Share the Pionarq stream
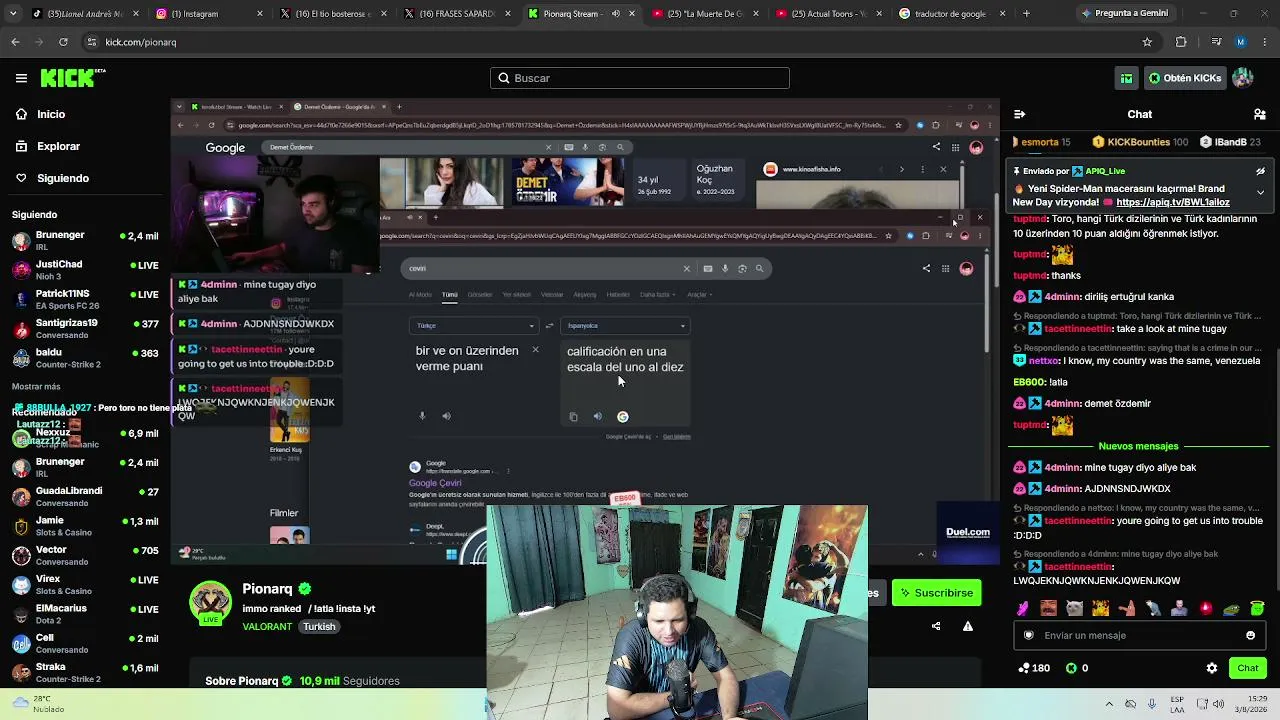The image size is (1280, 720). 936,626
